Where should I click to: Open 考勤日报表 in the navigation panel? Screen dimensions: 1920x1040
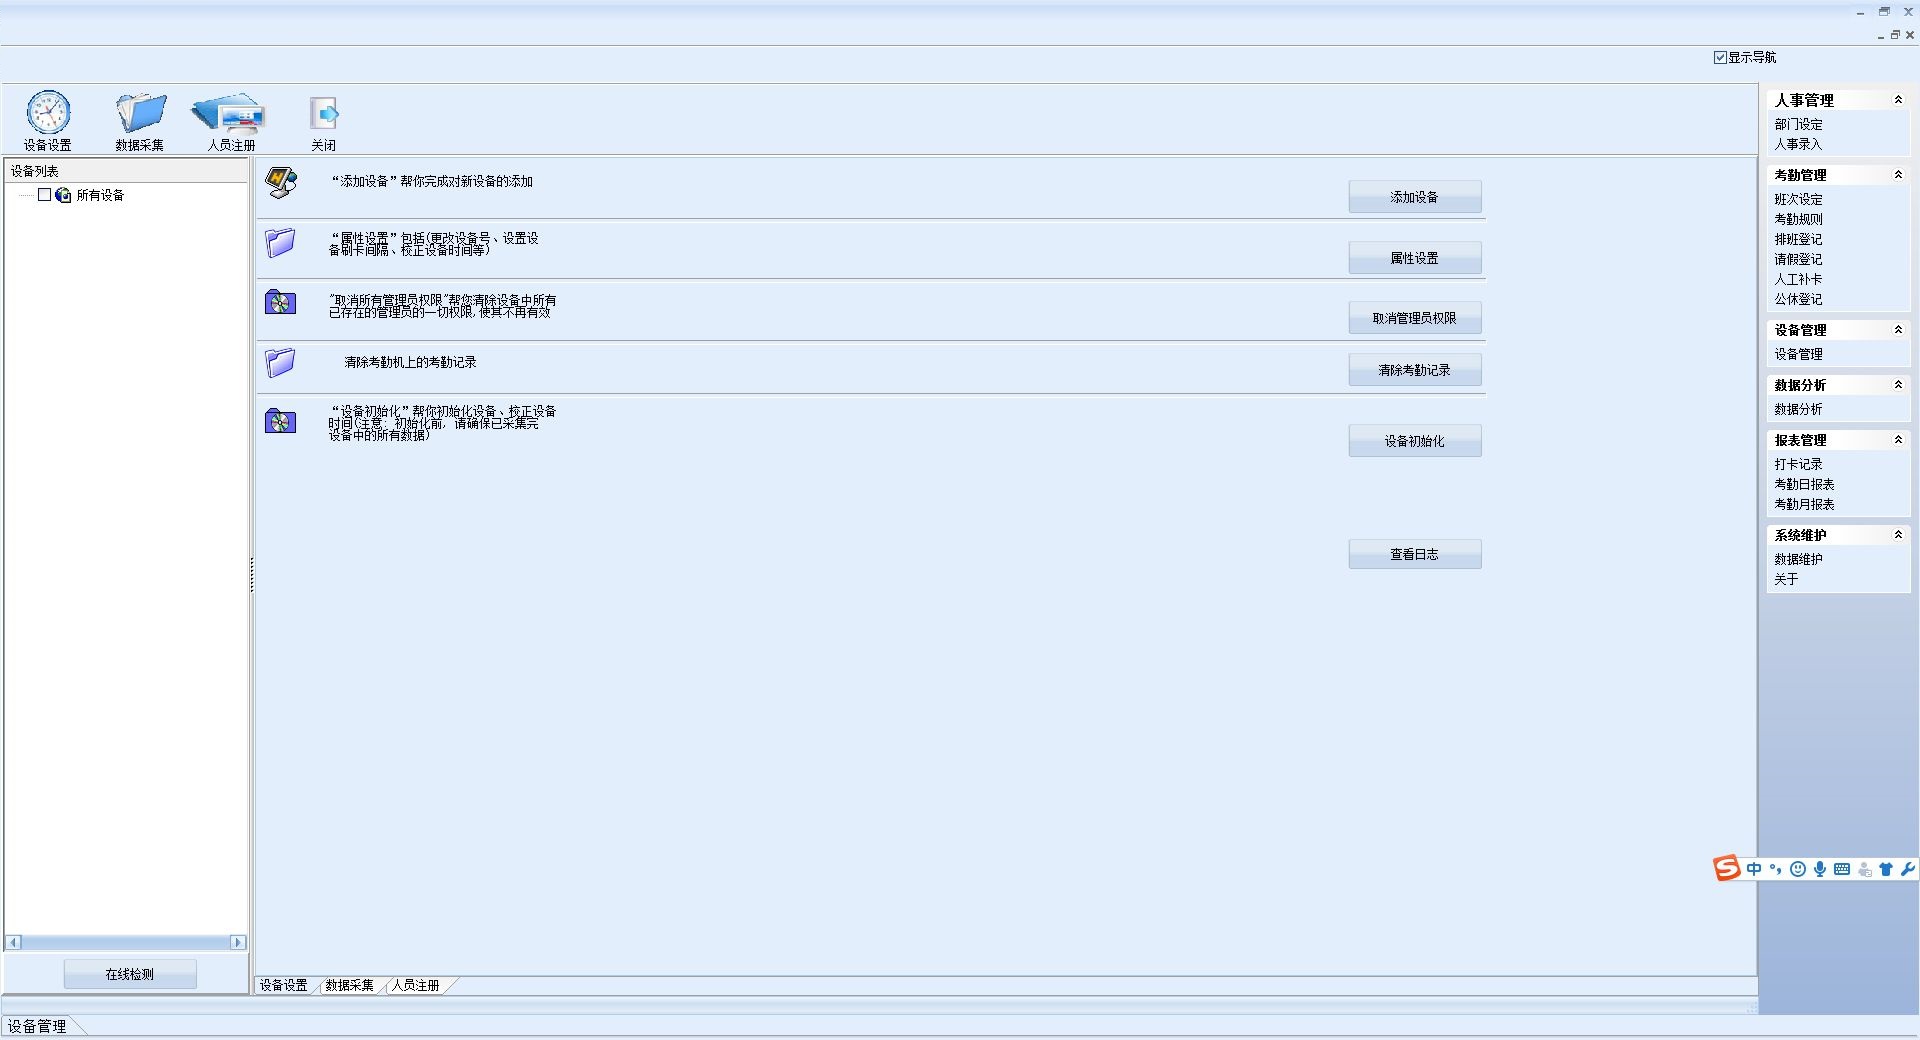1804,484
